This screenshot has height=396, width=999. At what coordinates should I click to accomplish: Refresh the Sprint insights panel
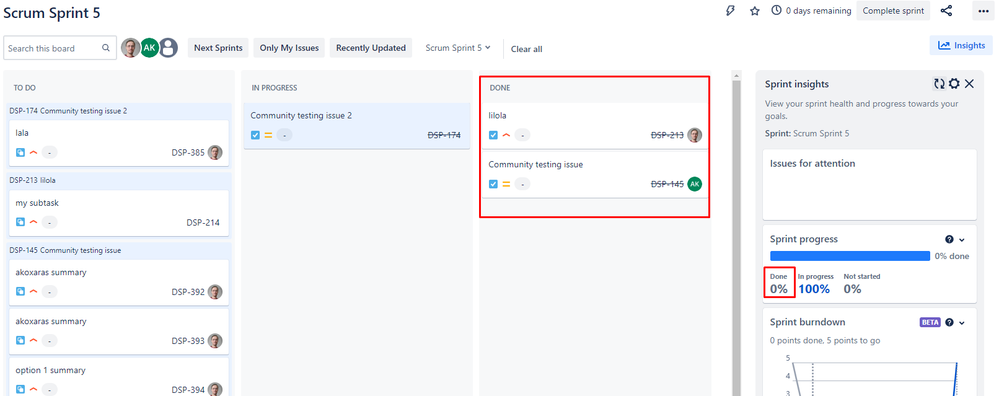[x=939, y=84]
